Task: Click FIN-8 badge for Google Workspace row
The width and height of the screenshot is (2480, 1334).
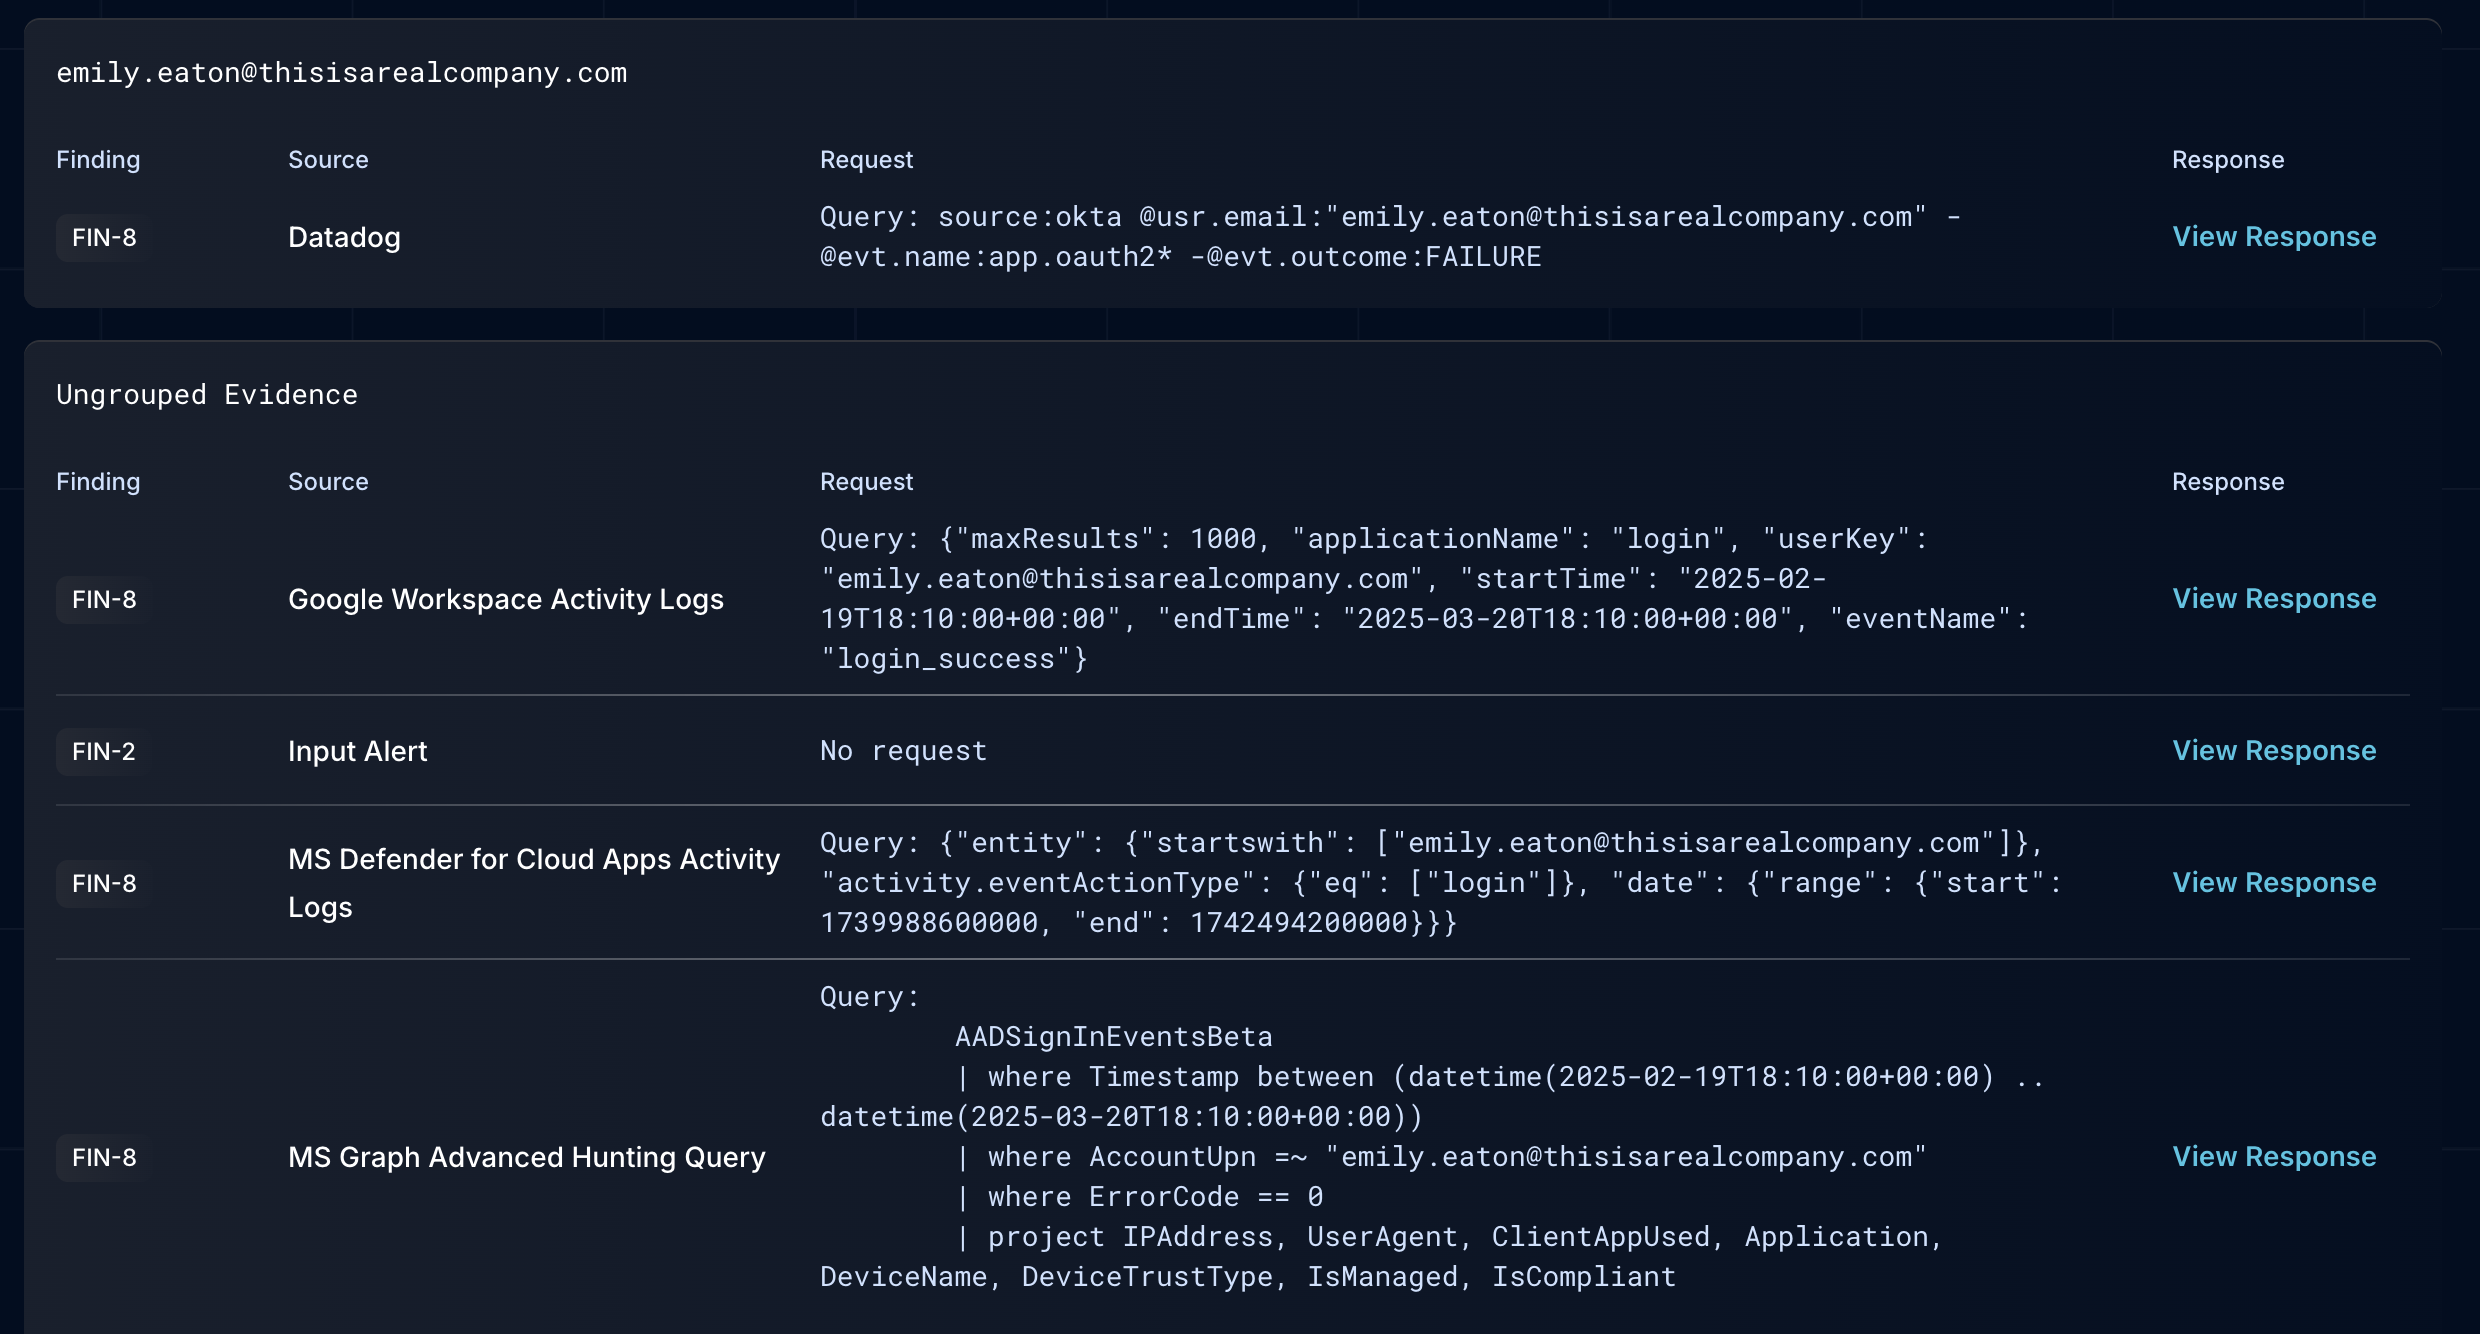Action: pyautogui.click(x=104, y=600)
